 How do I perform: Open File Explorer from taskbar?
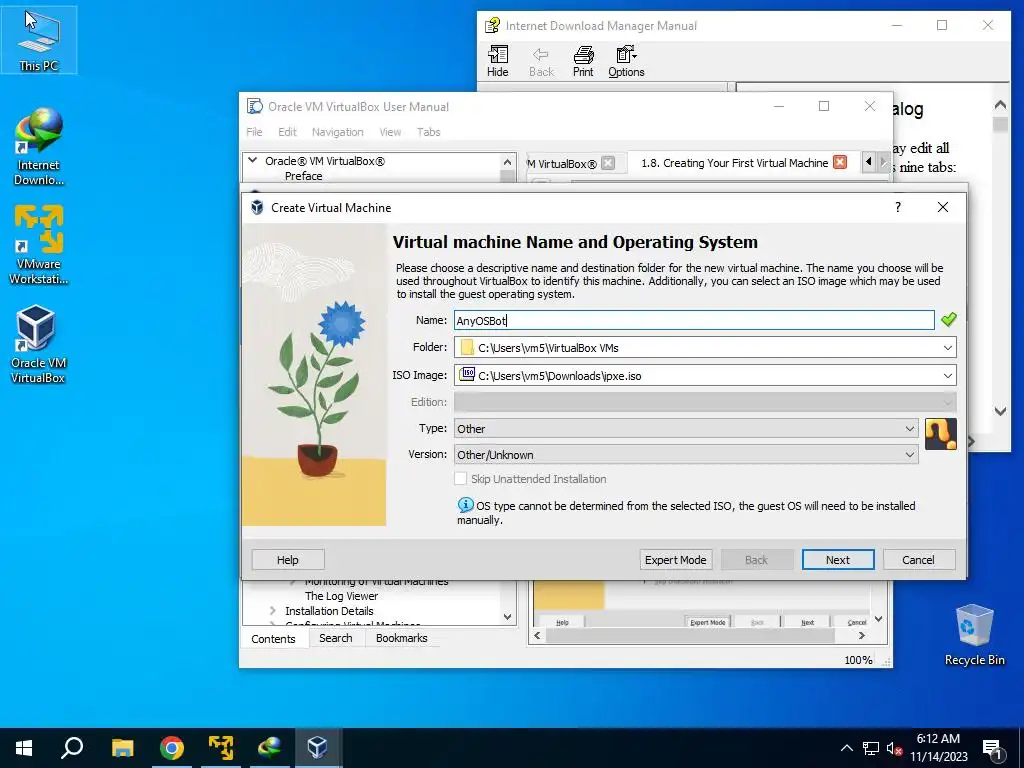(x=122, y=748)
